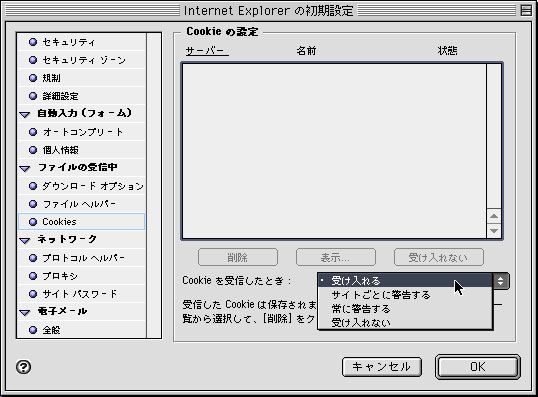Choose サイトごとに警告する option

406,295
